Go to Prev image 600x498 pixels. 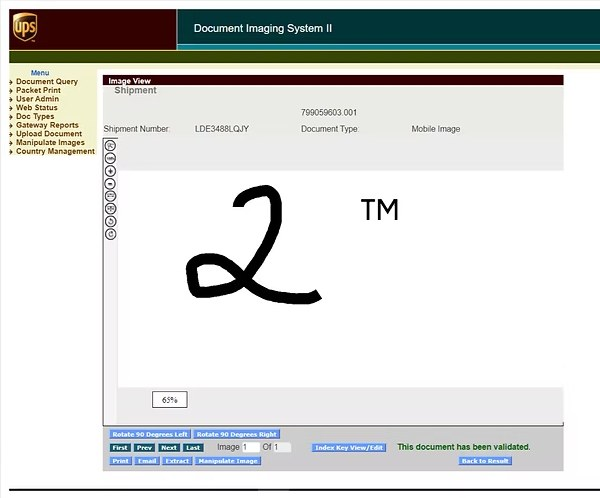pyautogui.click(x=144, y=447)
